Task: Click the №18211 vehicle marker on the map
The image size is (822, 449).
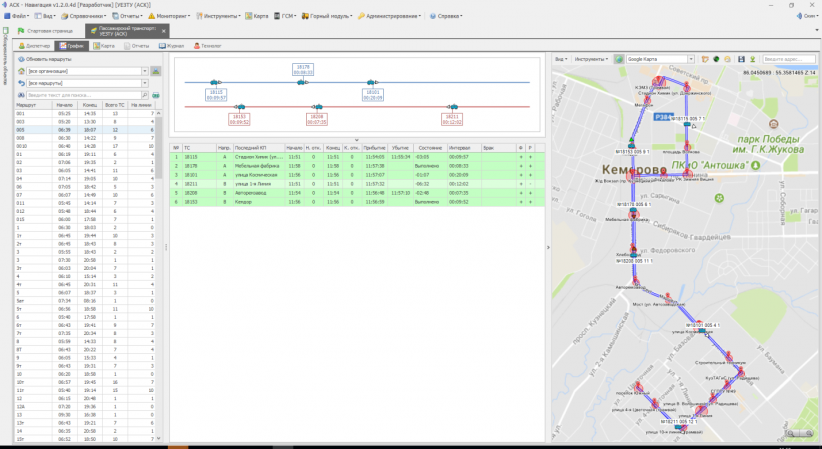Action: click(679, 427)
